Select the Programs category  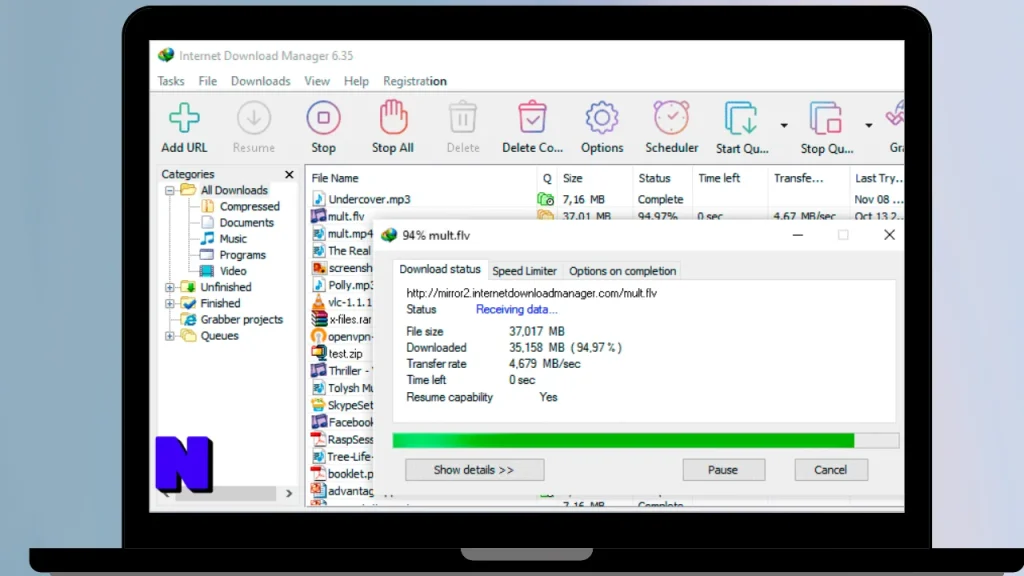(242, 255)
